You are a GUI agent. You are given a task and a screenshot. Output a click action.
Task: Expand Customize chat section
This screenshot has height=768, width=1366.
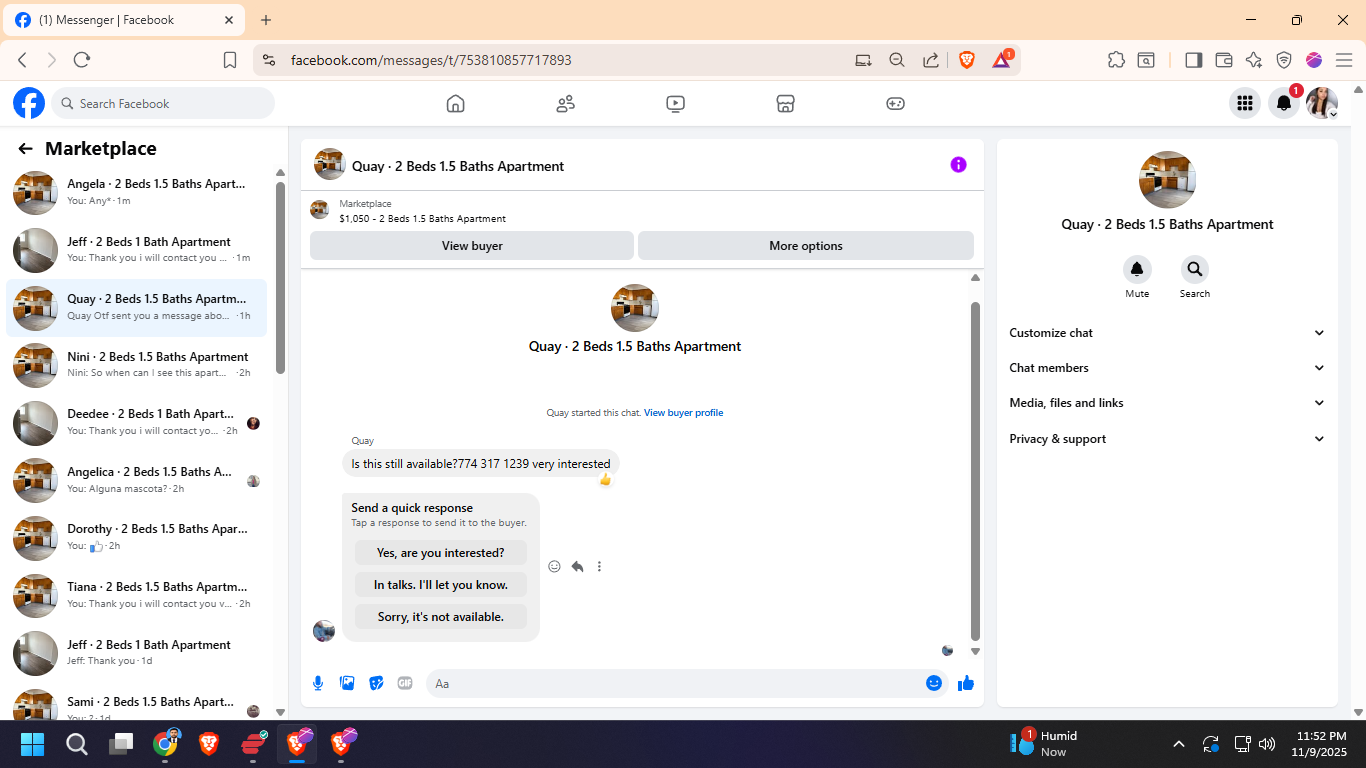pyautogui.click(x=1167, y=333)
